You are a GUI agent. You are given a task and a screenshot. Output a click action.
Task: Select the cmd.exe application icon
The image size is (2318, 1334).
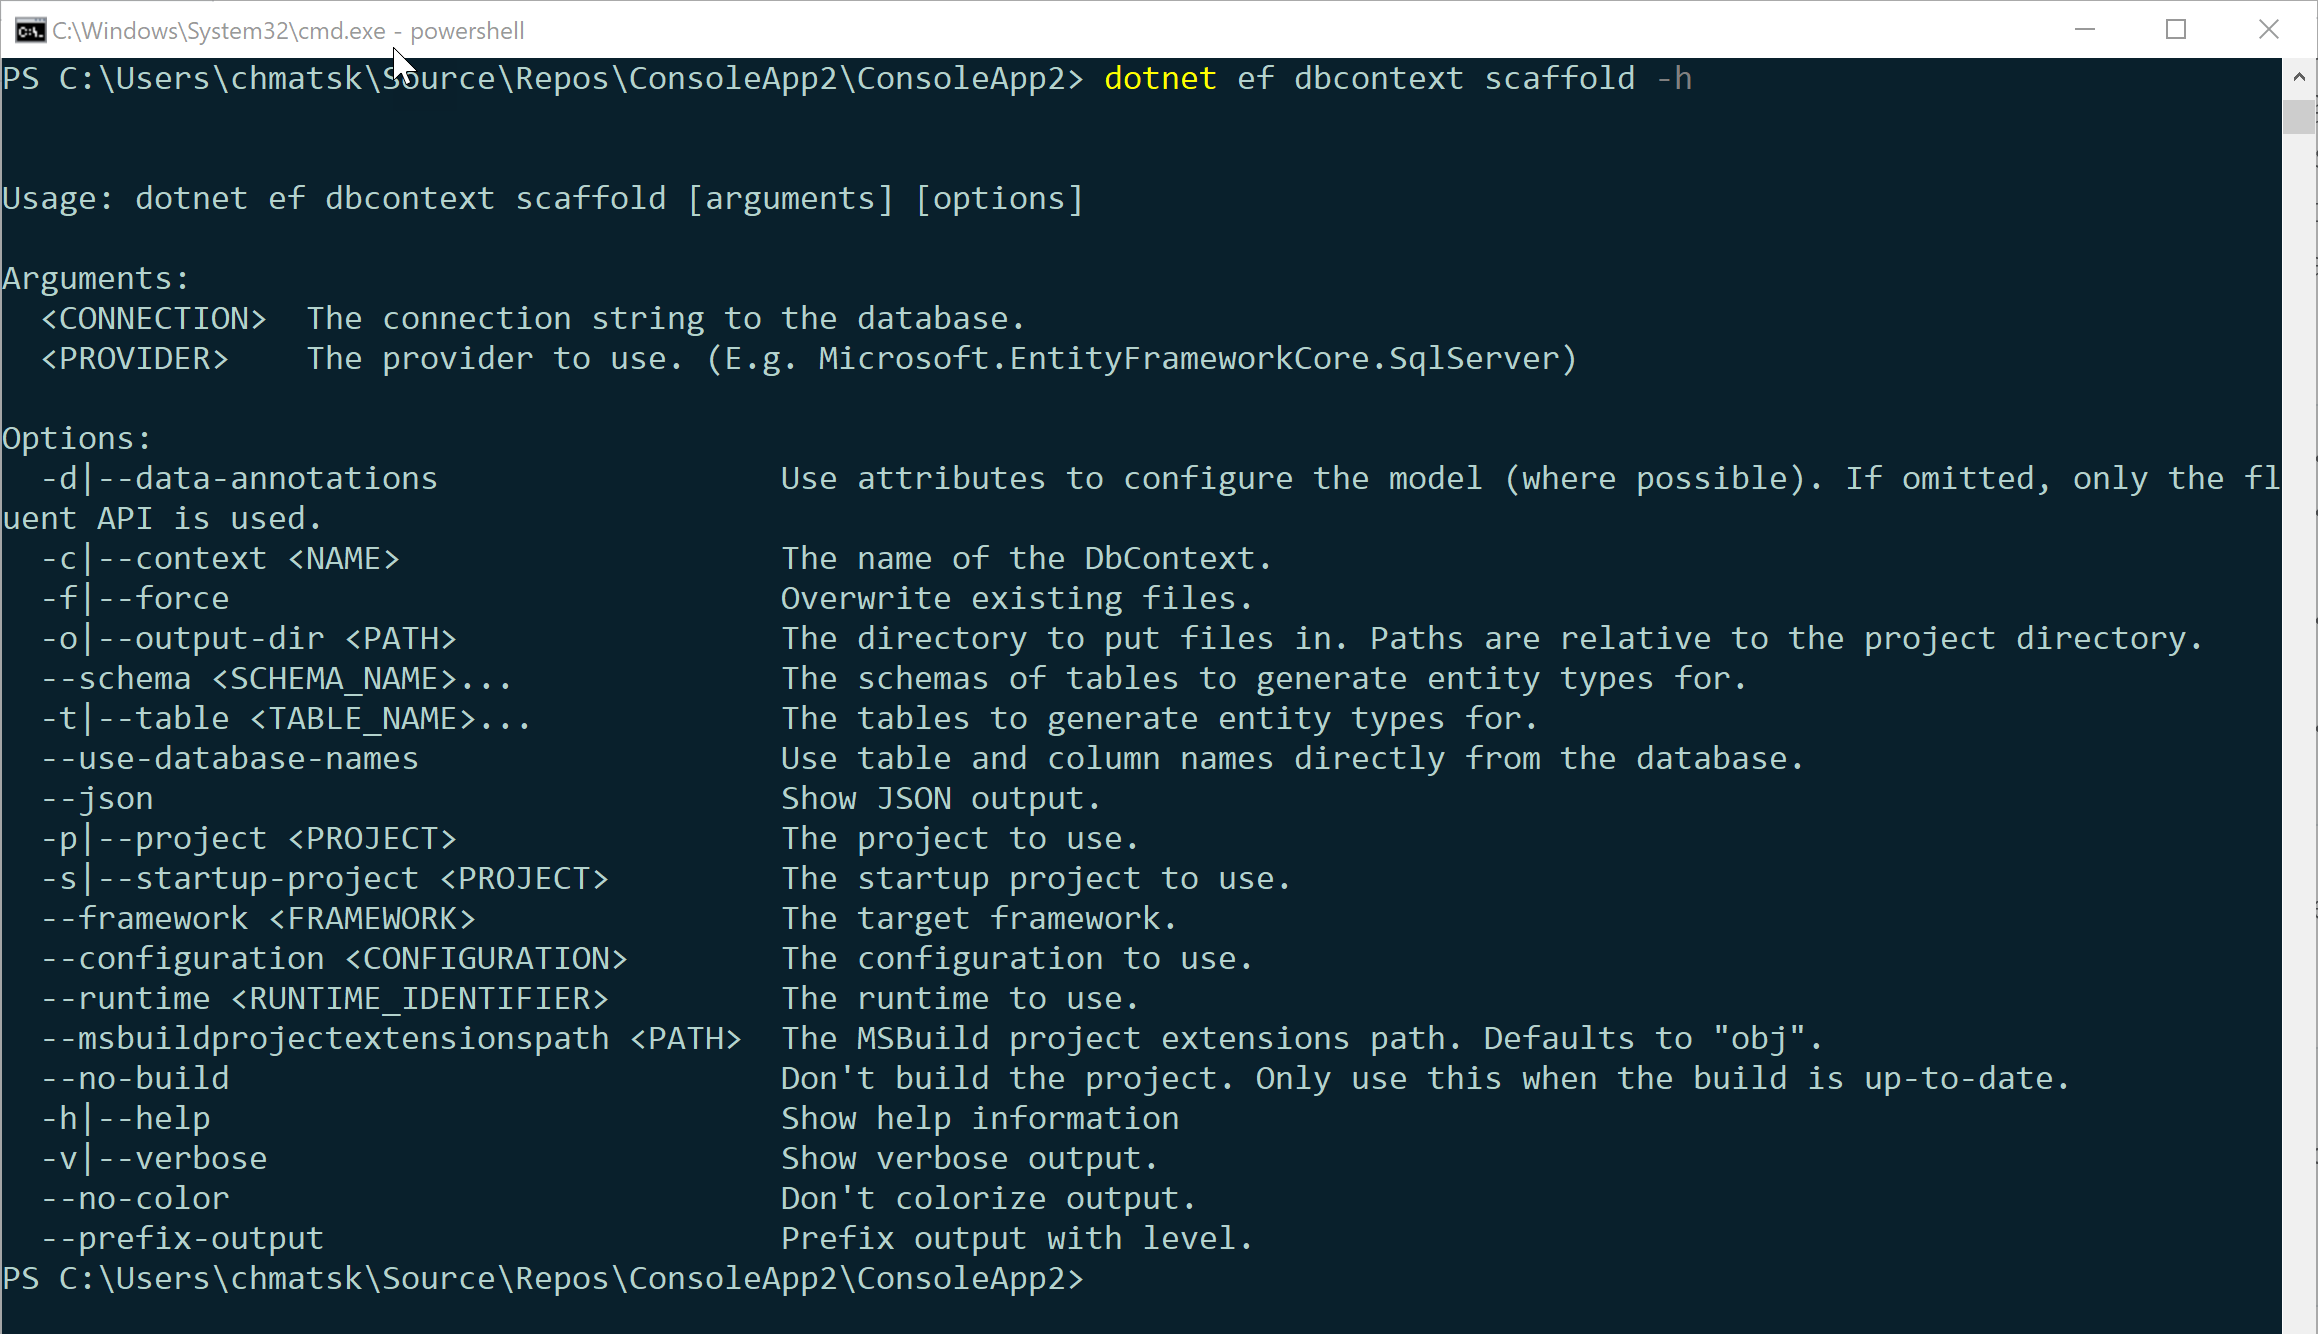coord(29,29)
